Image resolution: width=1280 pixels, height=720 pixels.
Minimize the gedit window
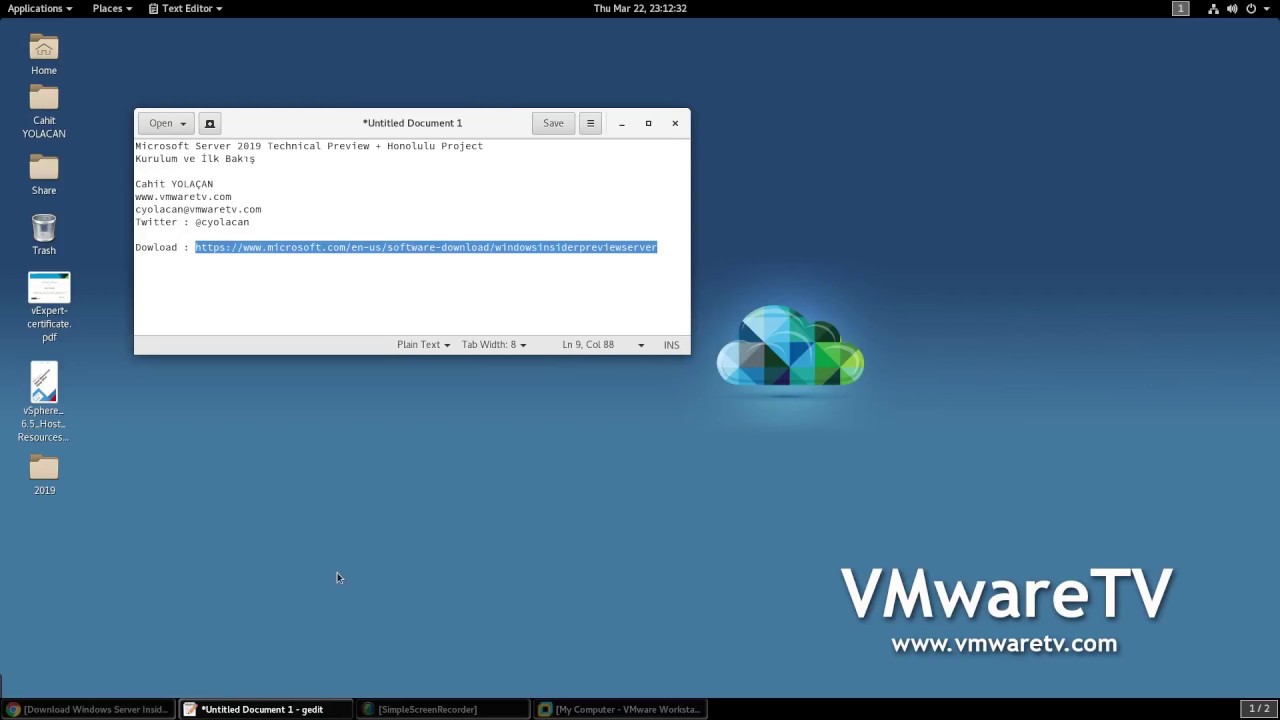[x=622, y=123]
